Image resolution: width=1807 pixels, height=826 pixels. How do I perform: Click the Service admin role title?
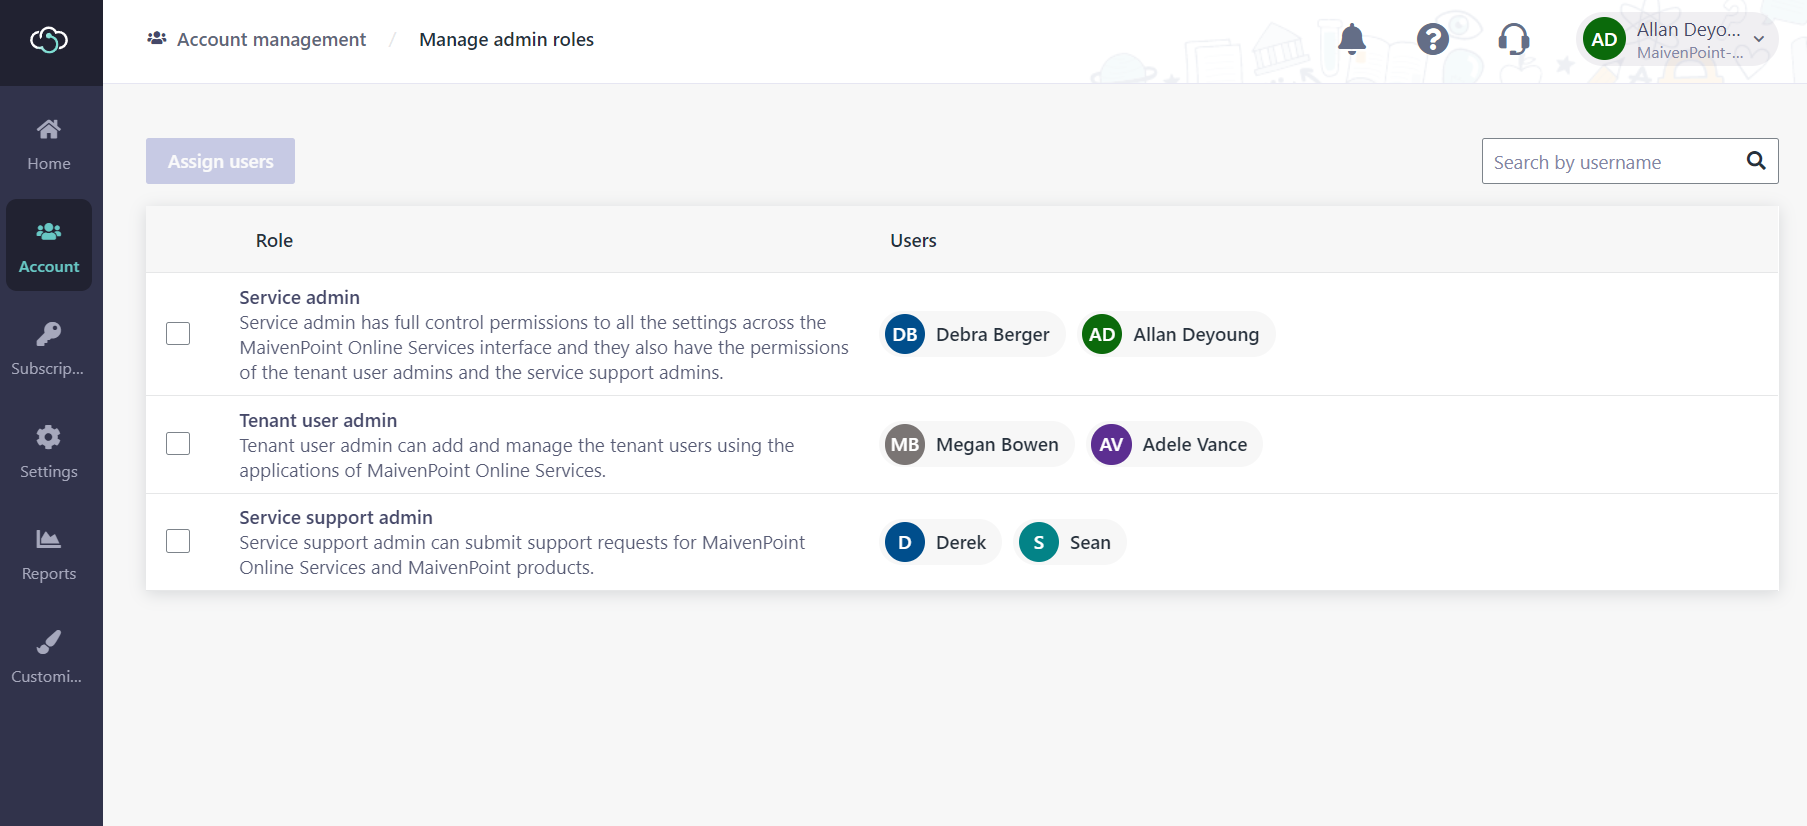(x=299, y=297)
